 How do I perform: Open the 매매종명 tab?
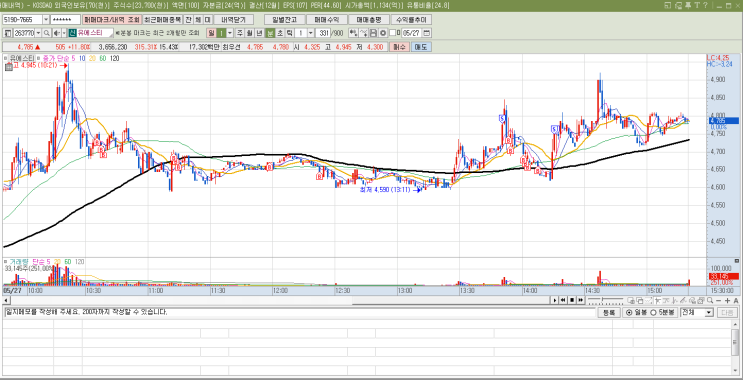pyautogui.click(x=369, y=19)
